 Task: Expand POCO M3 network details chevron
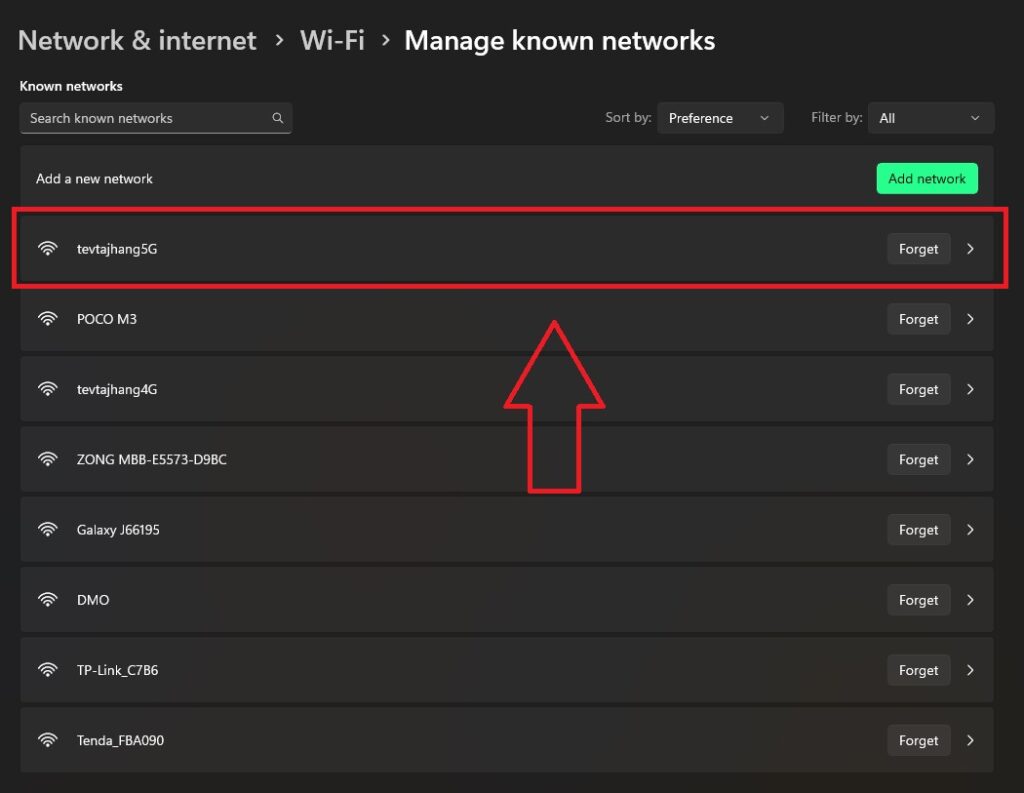tap(970, 319)
